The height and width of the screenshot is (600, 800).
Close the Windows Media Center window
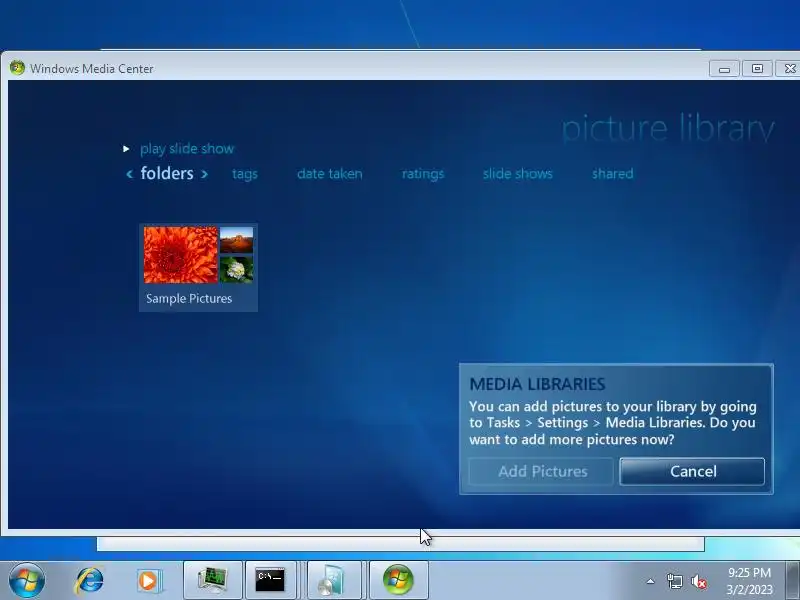788,69
